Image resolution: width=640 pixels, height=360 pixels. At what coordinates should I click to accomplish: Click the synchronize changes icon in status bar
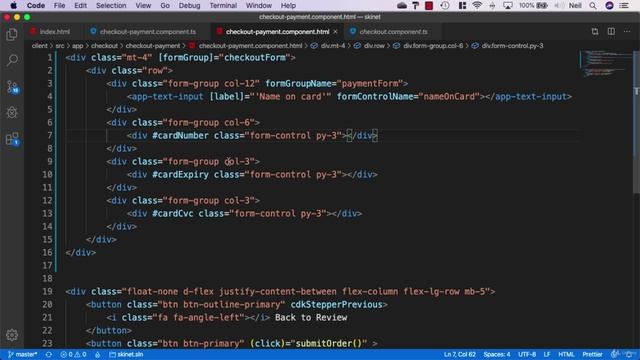coord(49,354)
